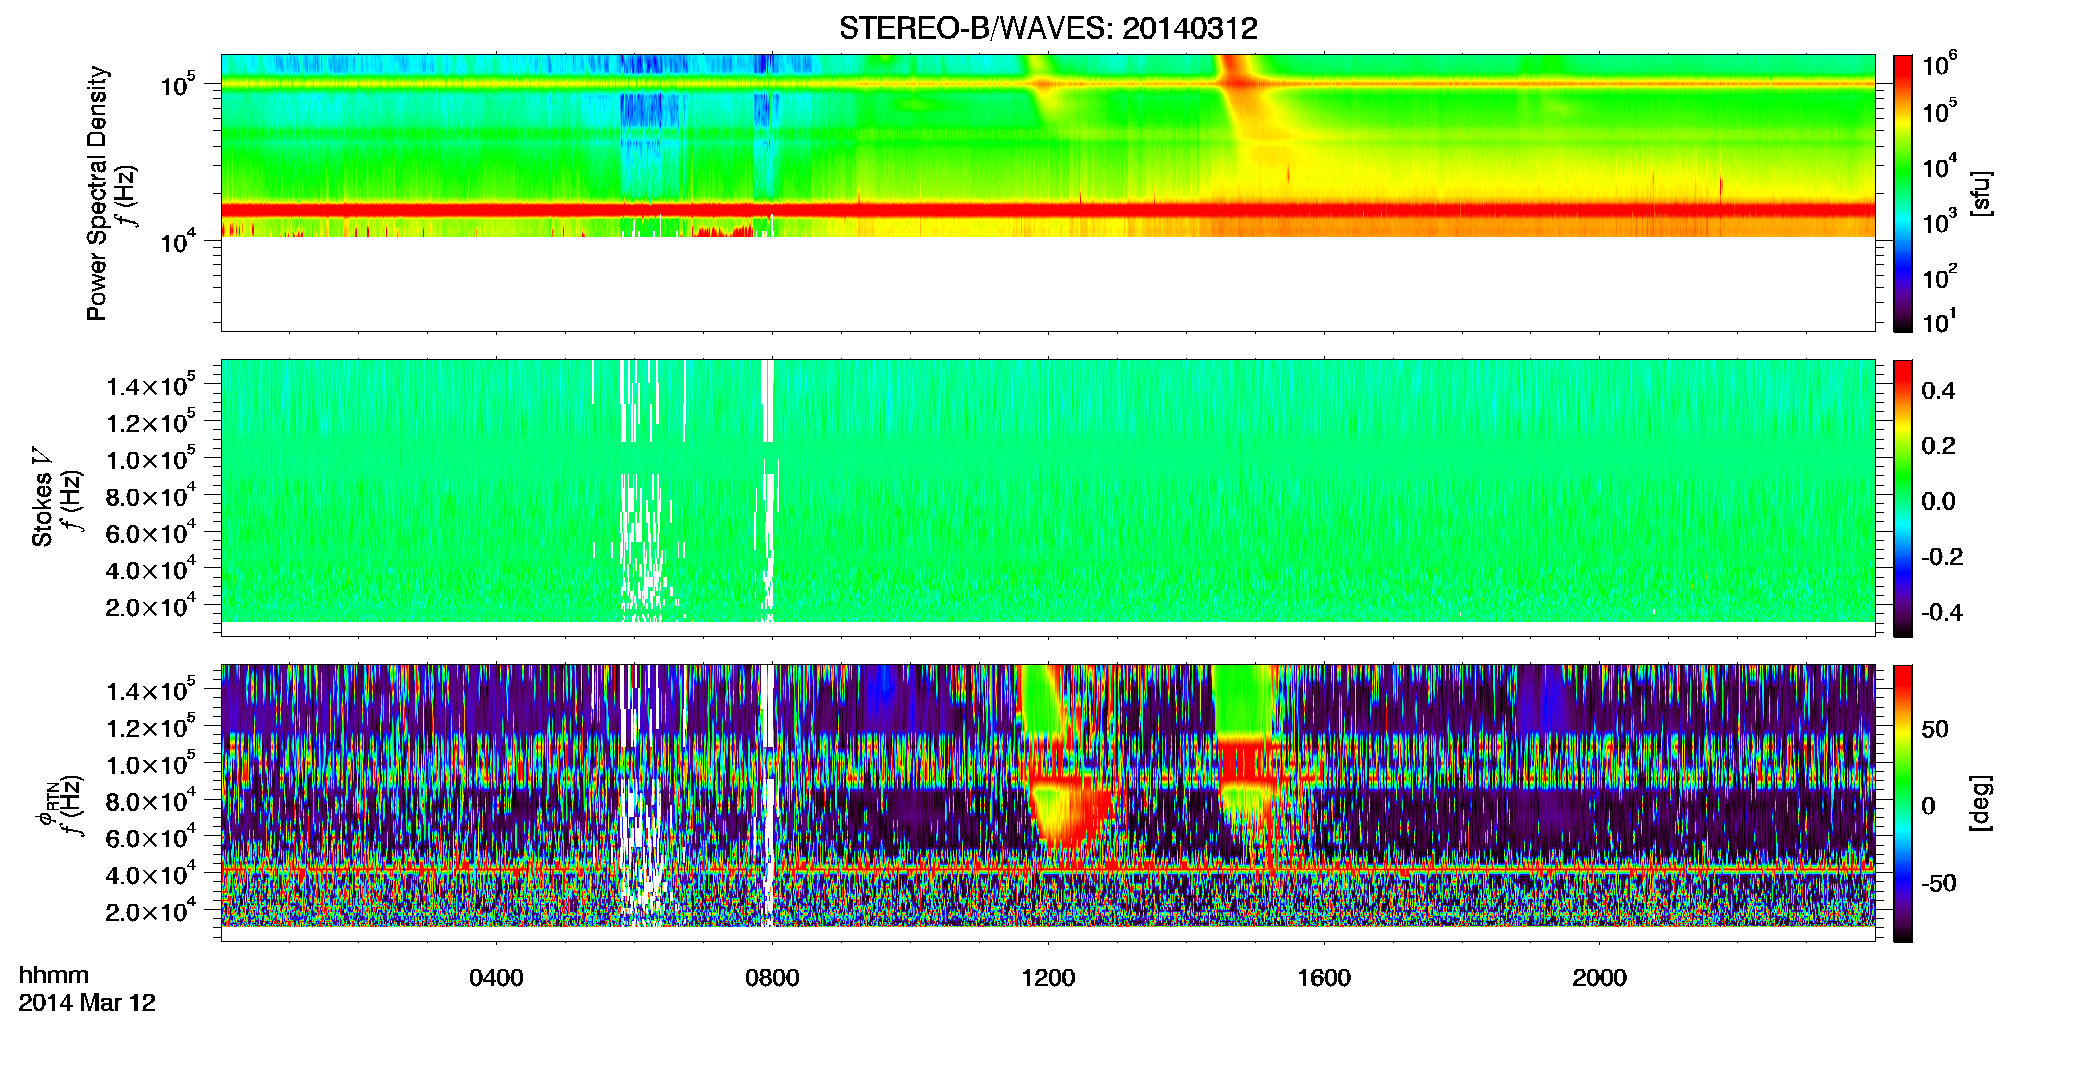Click the 50 label on degrees colorbar

[1935, 729]
